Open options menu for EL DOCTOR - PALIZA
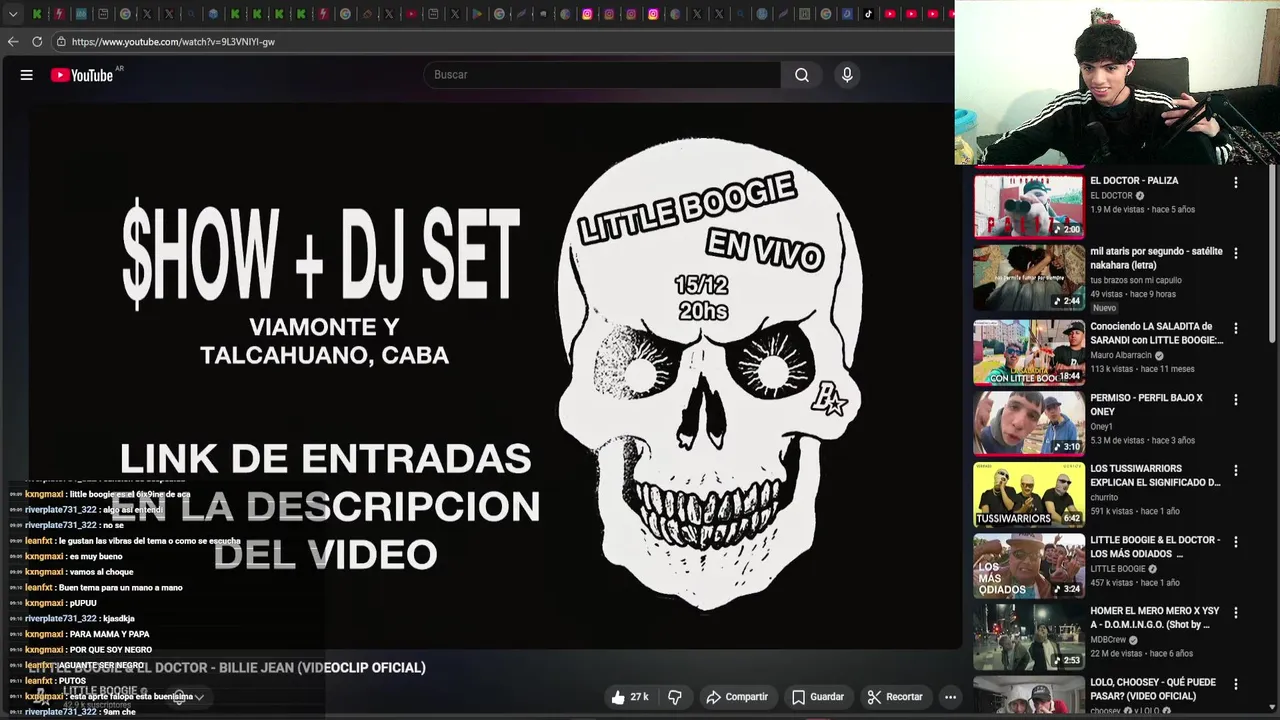 [x=1236, y=183]
